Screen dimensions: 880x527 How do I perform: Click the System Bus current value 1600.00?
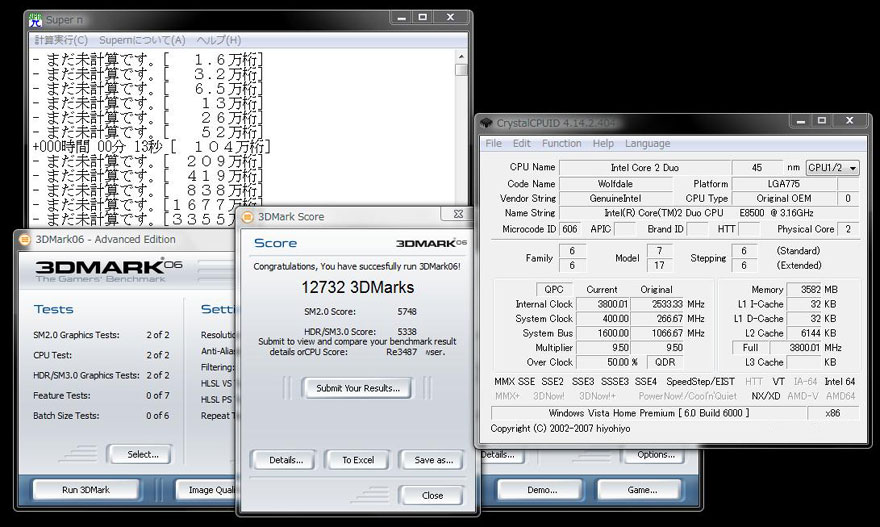(x=603, y=333)
